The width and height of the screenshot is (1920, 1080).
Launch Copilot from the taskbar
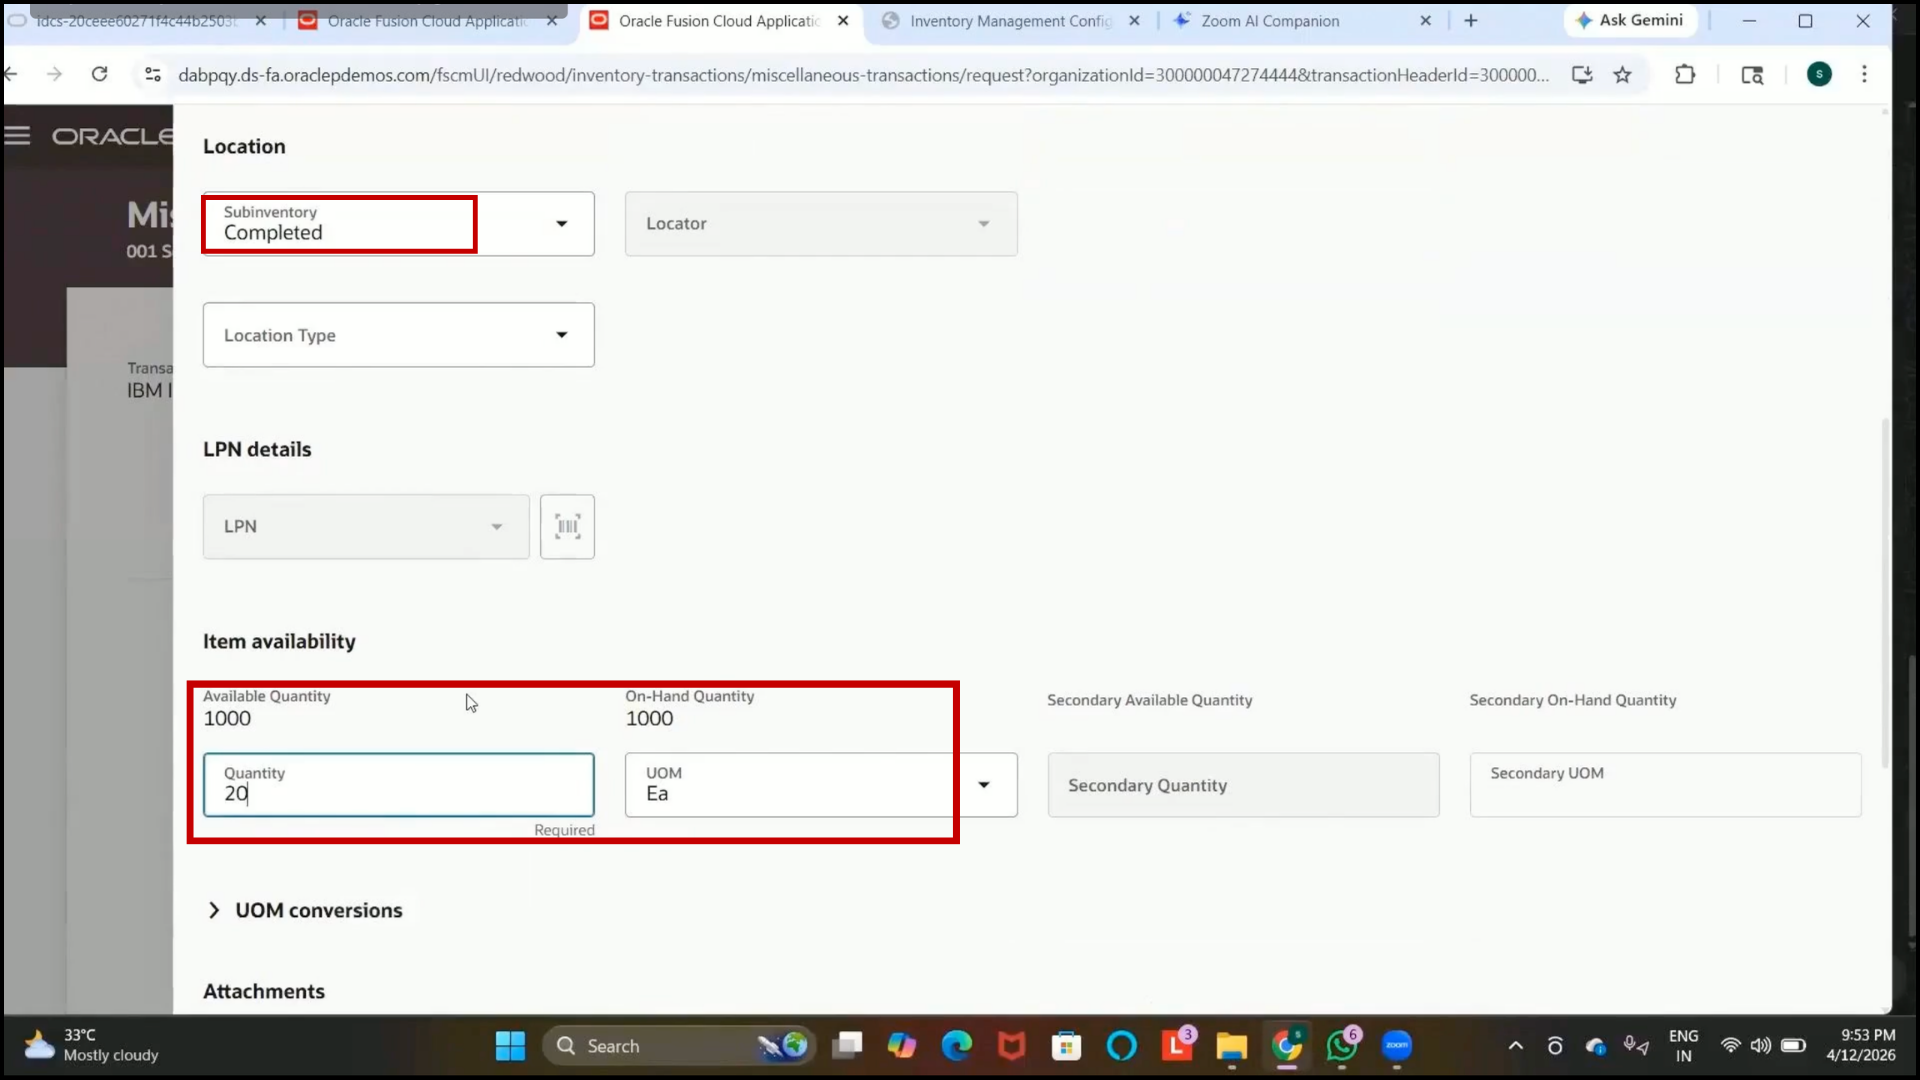pyautogui.click(x=902, y=1046)
